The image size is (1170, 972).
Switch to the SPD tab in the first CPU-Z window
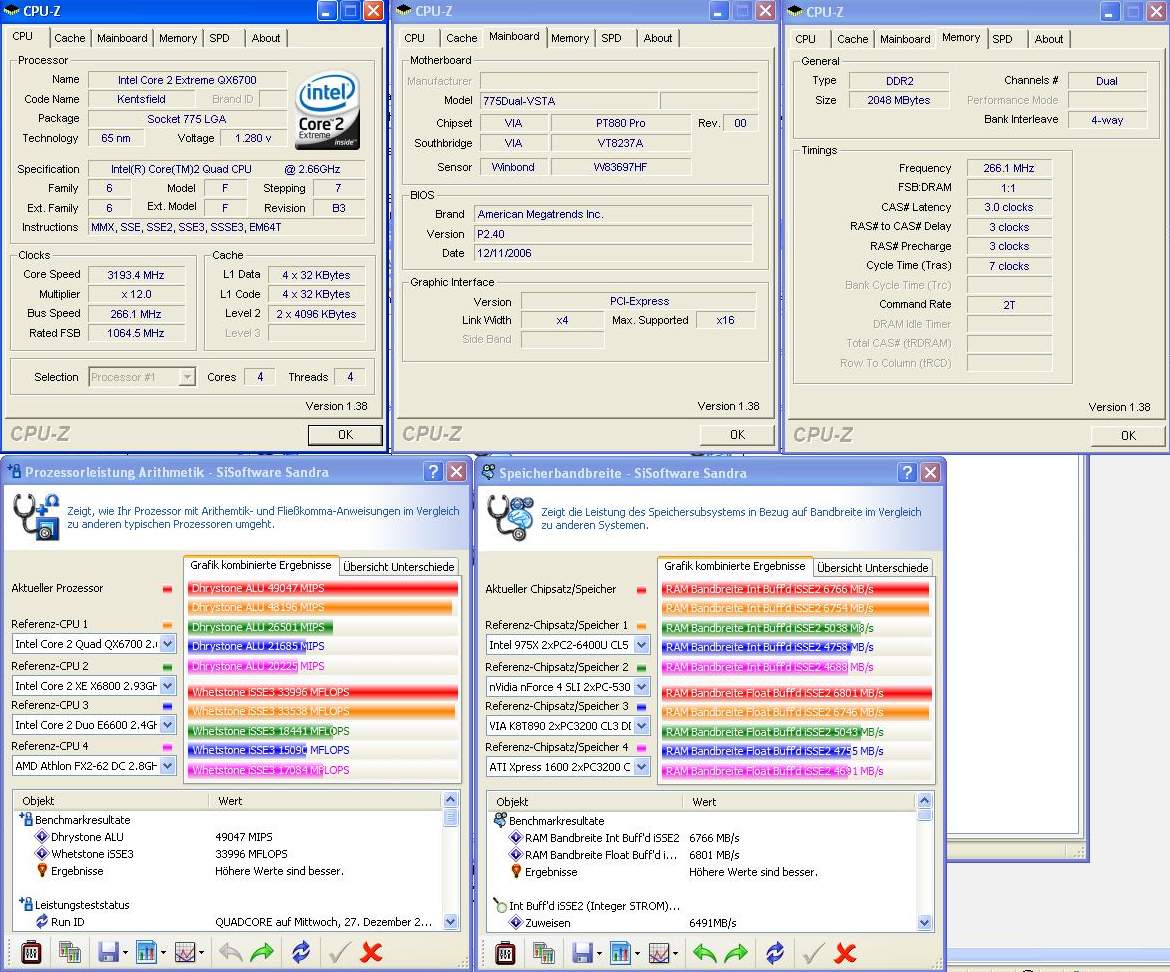[x=219, y=38]
